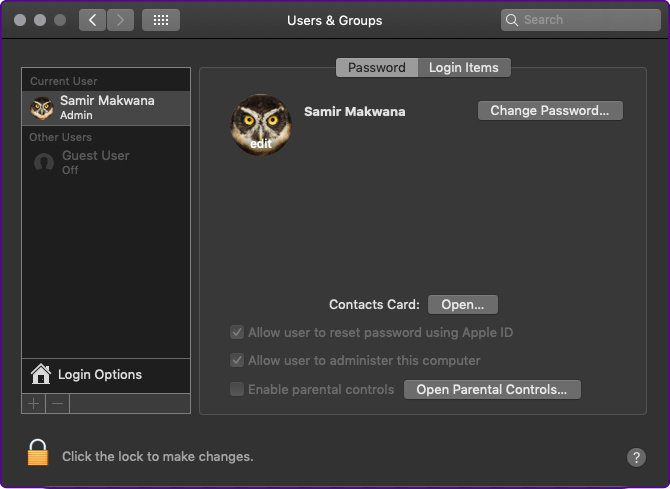Enable parental controls checkbox
Screen dimensions: 670x489
click(237, 389)
